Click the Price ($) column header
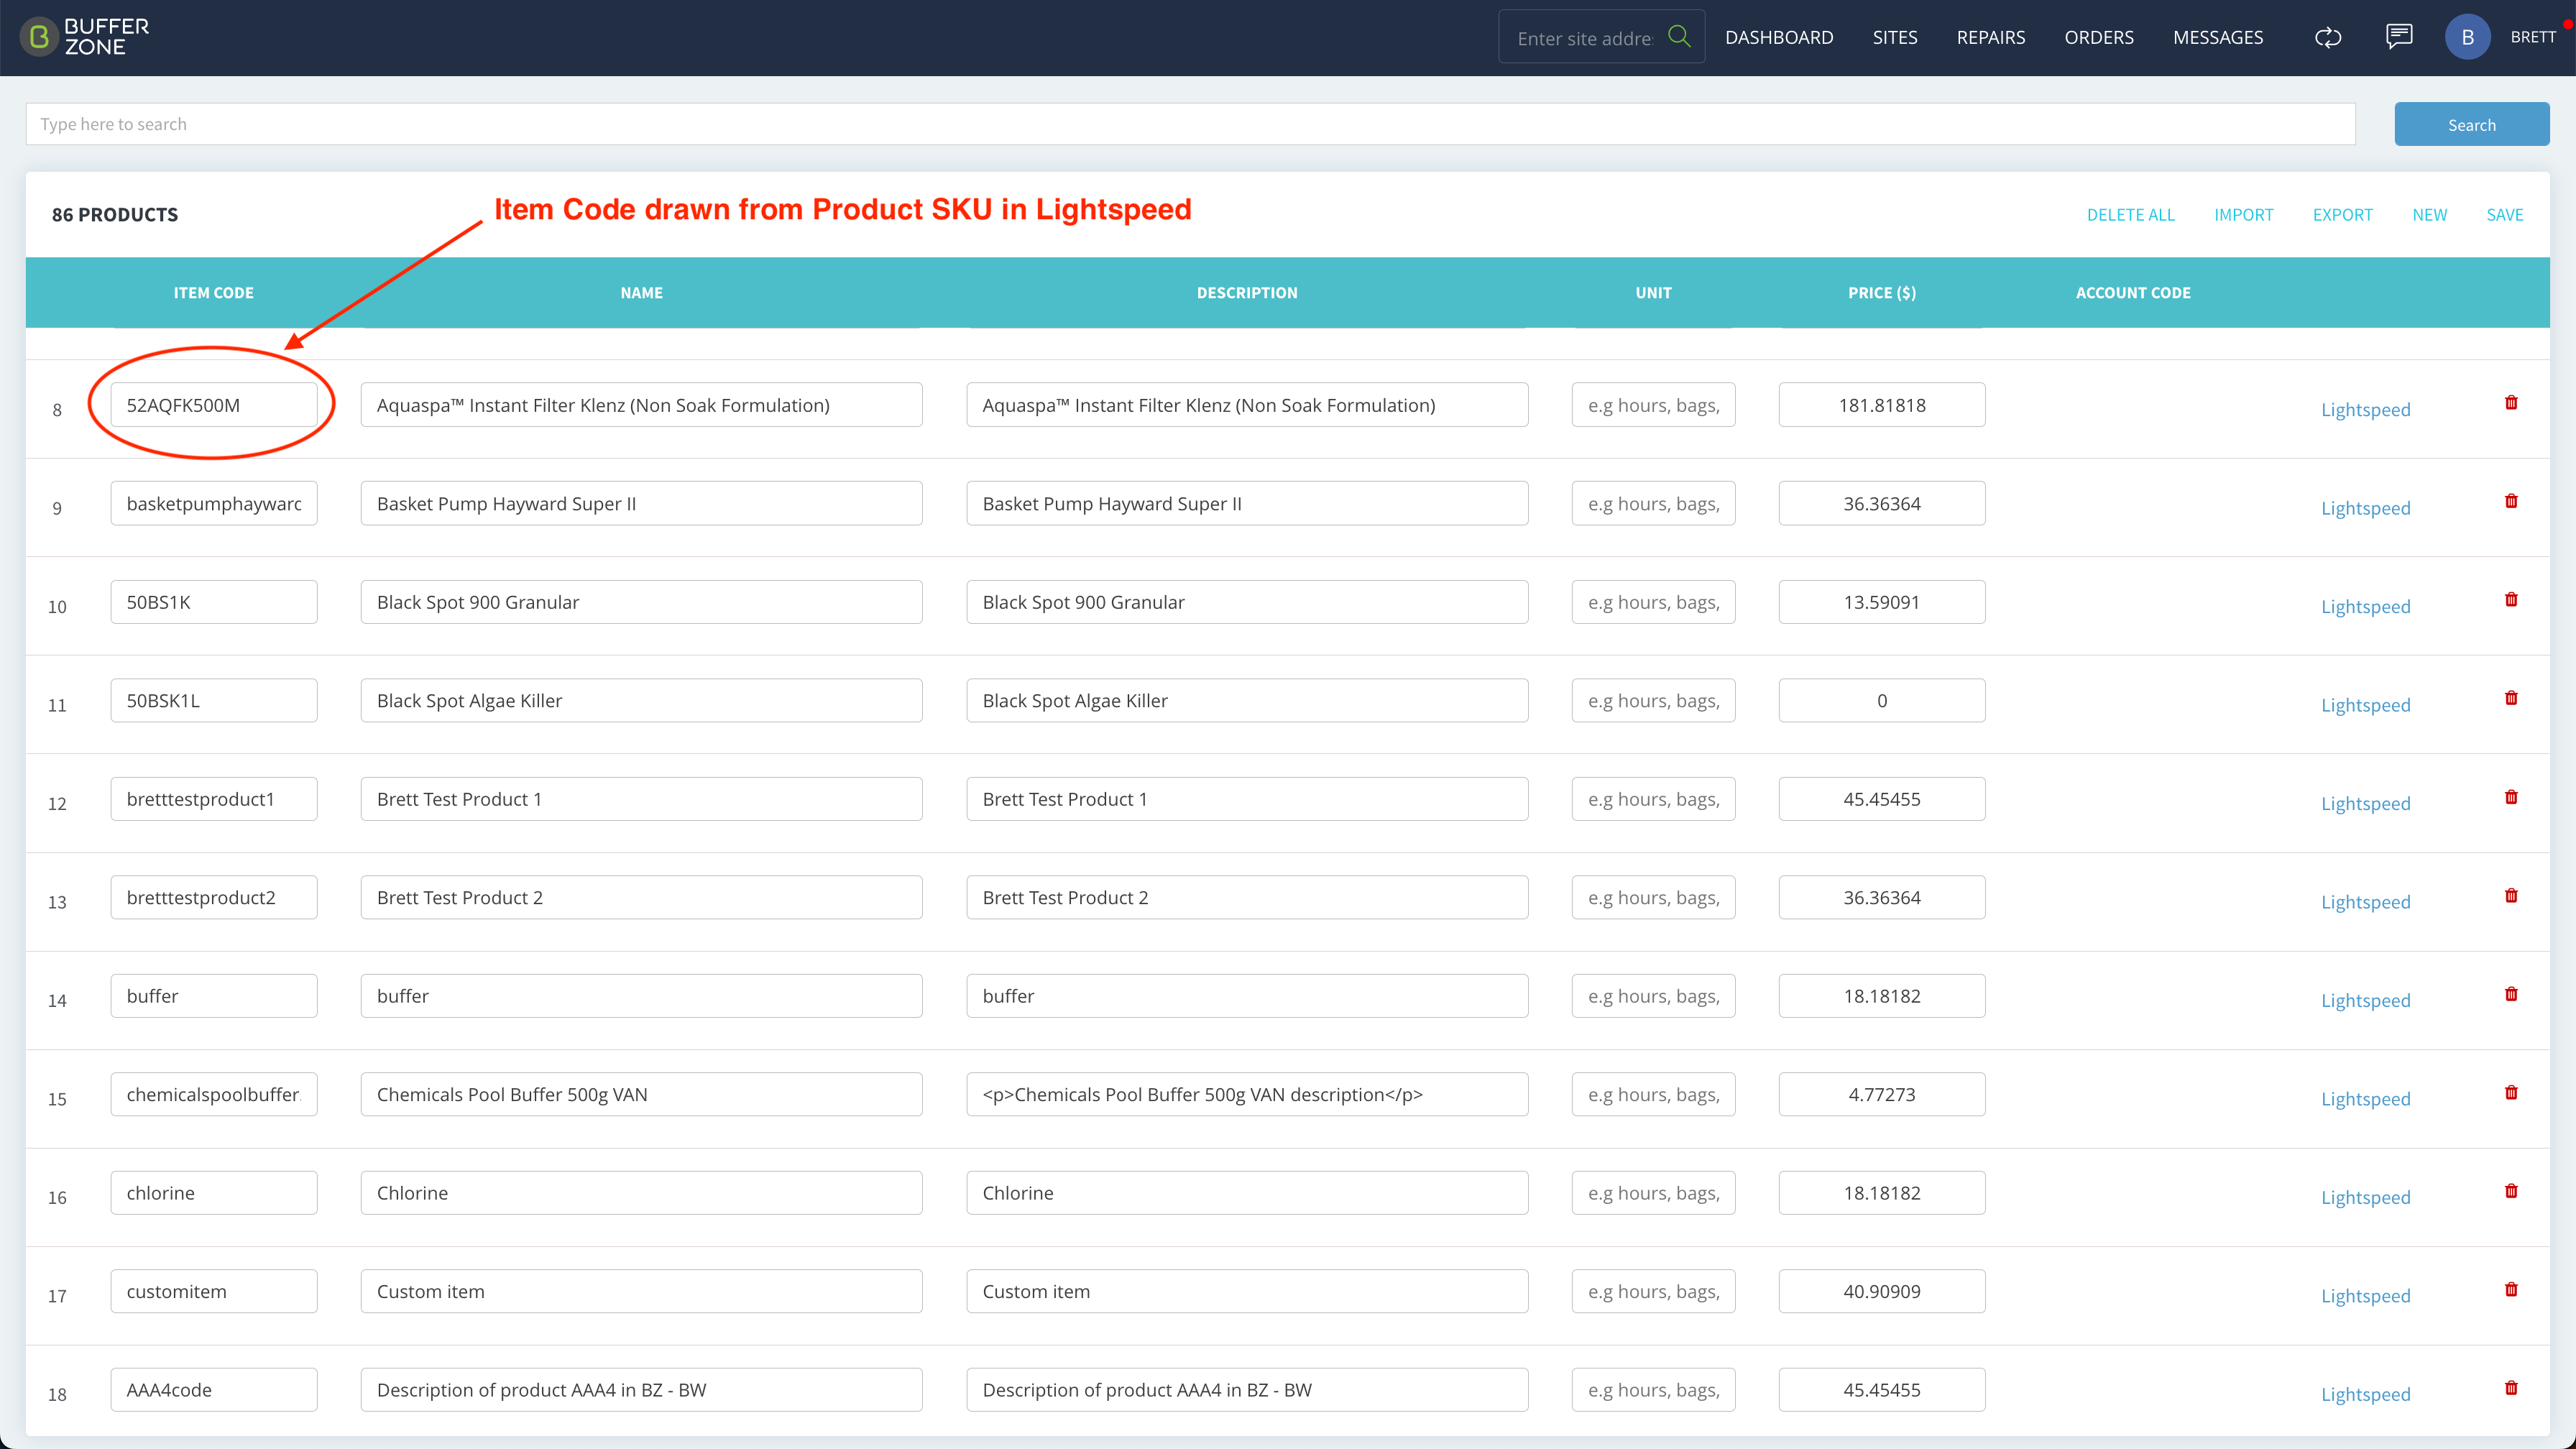The height and width of the screenshot is (1449, 2576). coord(1881,293)
